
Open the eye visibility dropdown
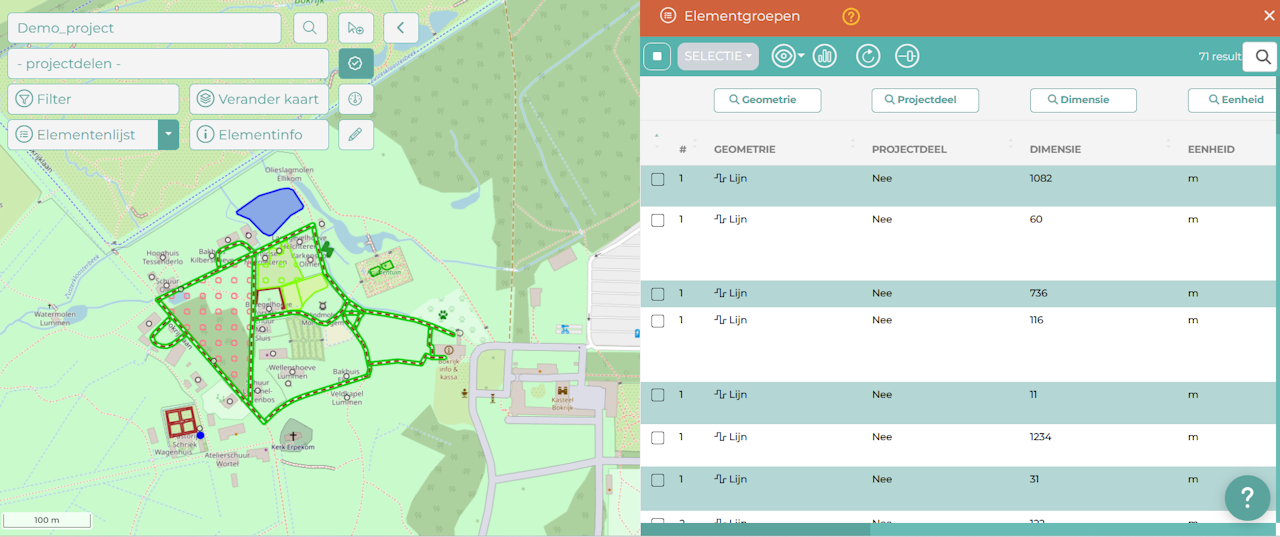click(788, 56)
